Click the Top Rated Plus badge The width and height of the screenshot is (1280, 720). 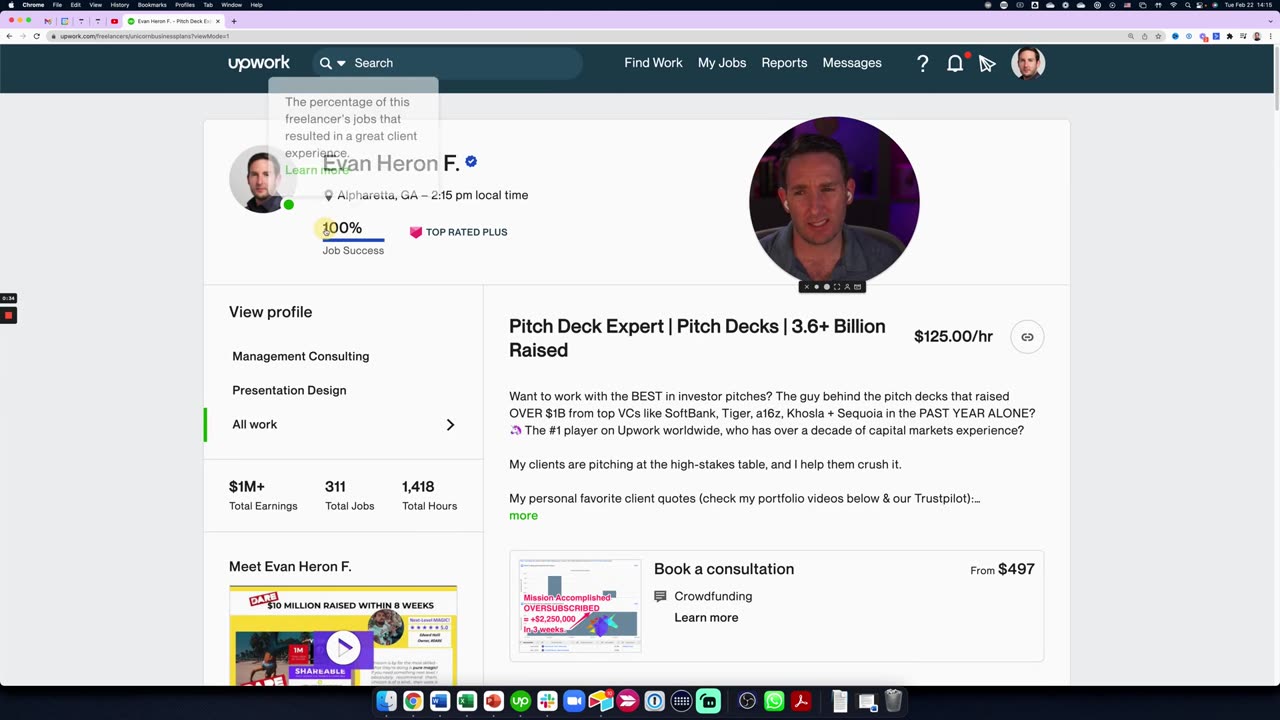coord(458,232)
